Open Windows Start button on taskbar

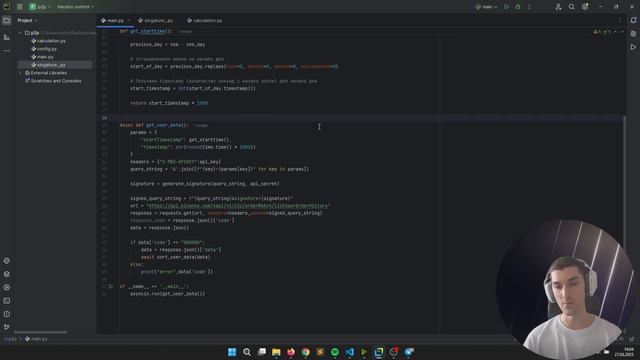(x=232, y=352)
